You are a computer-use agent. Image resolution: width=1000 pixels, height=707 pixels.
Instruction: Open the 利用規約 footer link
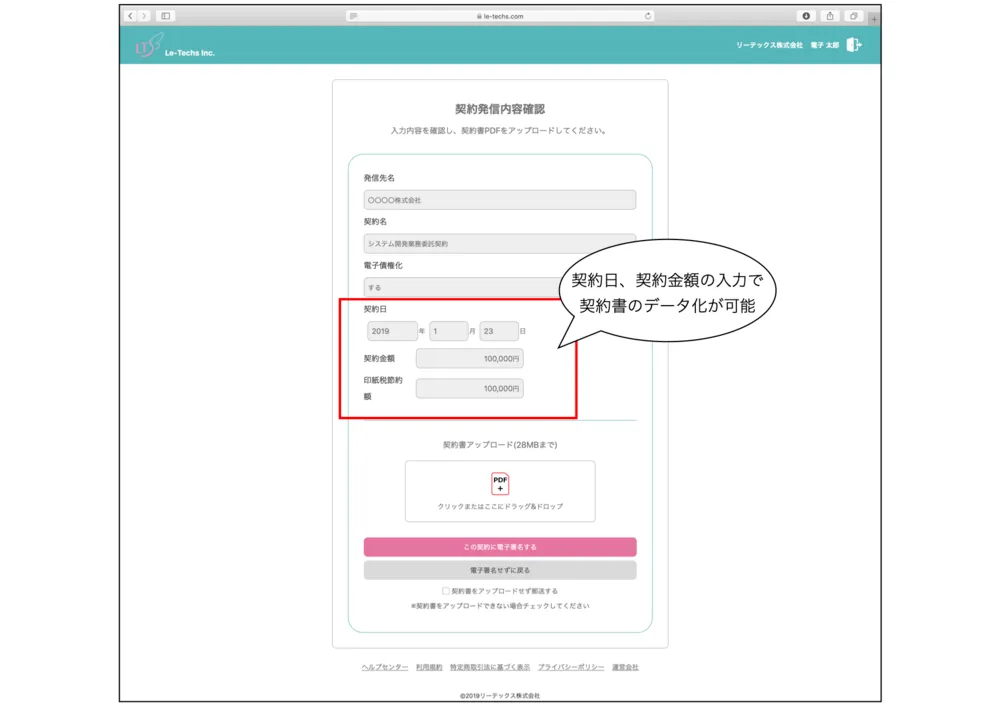[429, 667]
